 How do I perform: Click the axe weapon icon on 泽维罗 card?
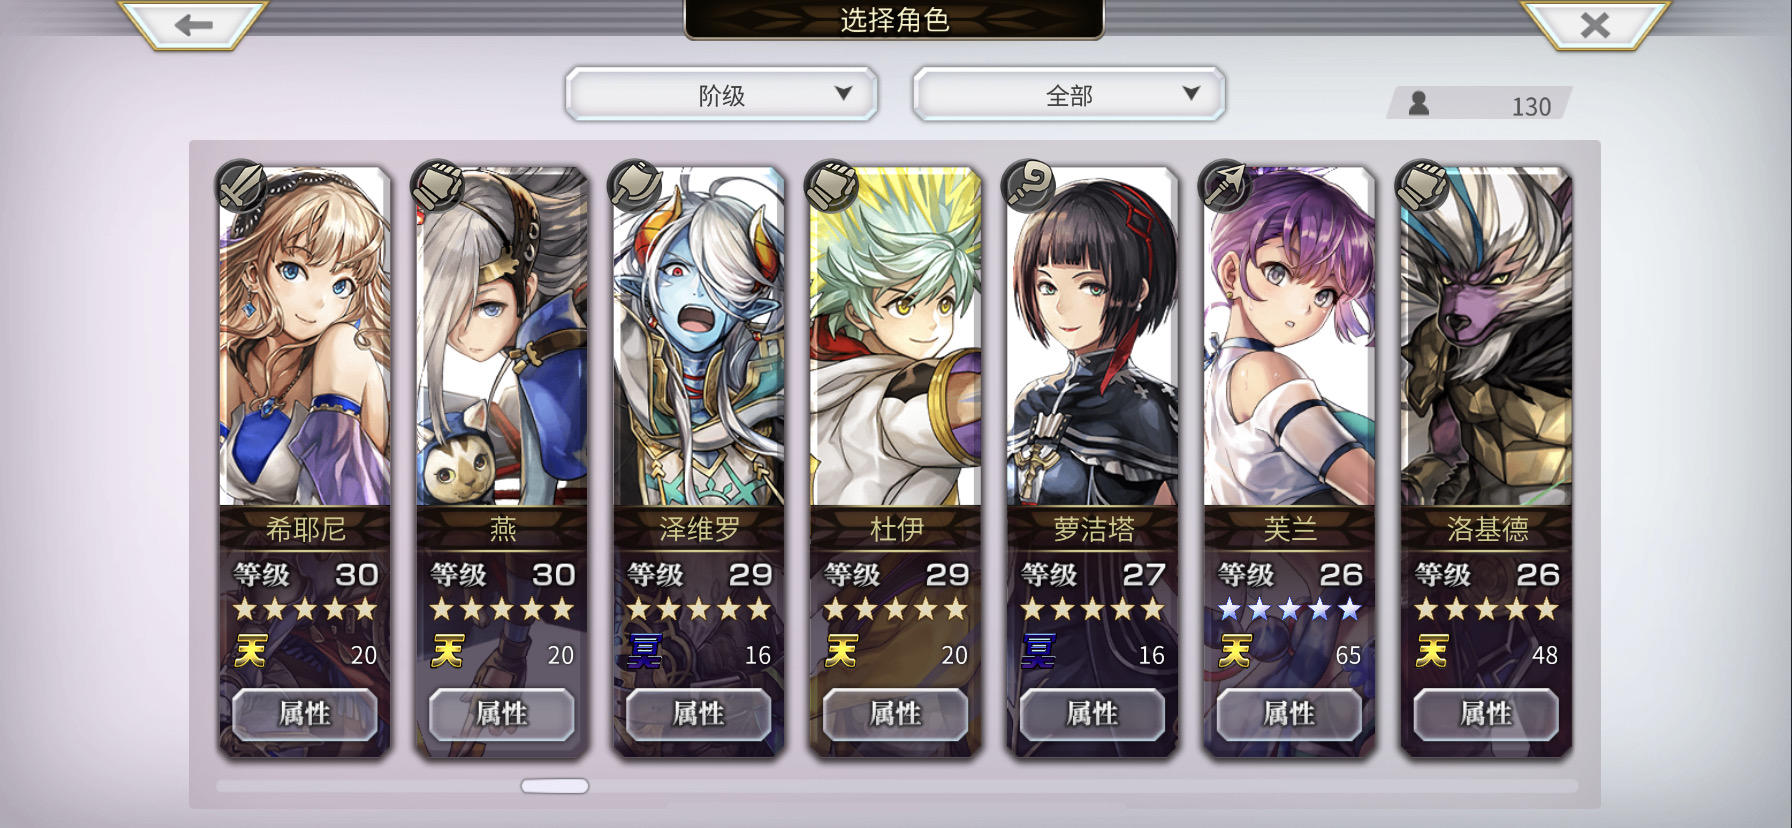[635, 186]
